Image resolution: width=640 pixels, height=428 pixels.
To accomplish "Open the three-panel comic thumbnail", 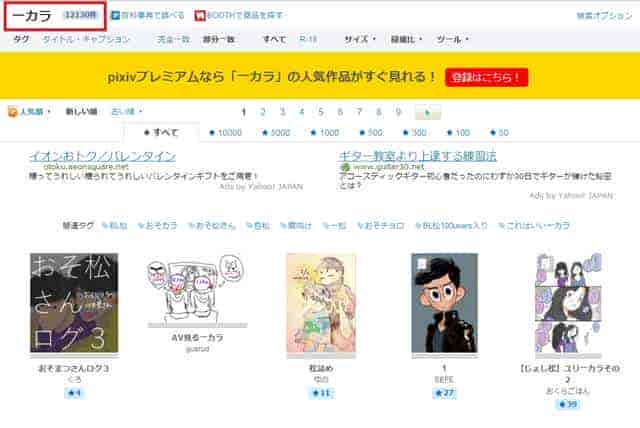I will click(568, 303).
